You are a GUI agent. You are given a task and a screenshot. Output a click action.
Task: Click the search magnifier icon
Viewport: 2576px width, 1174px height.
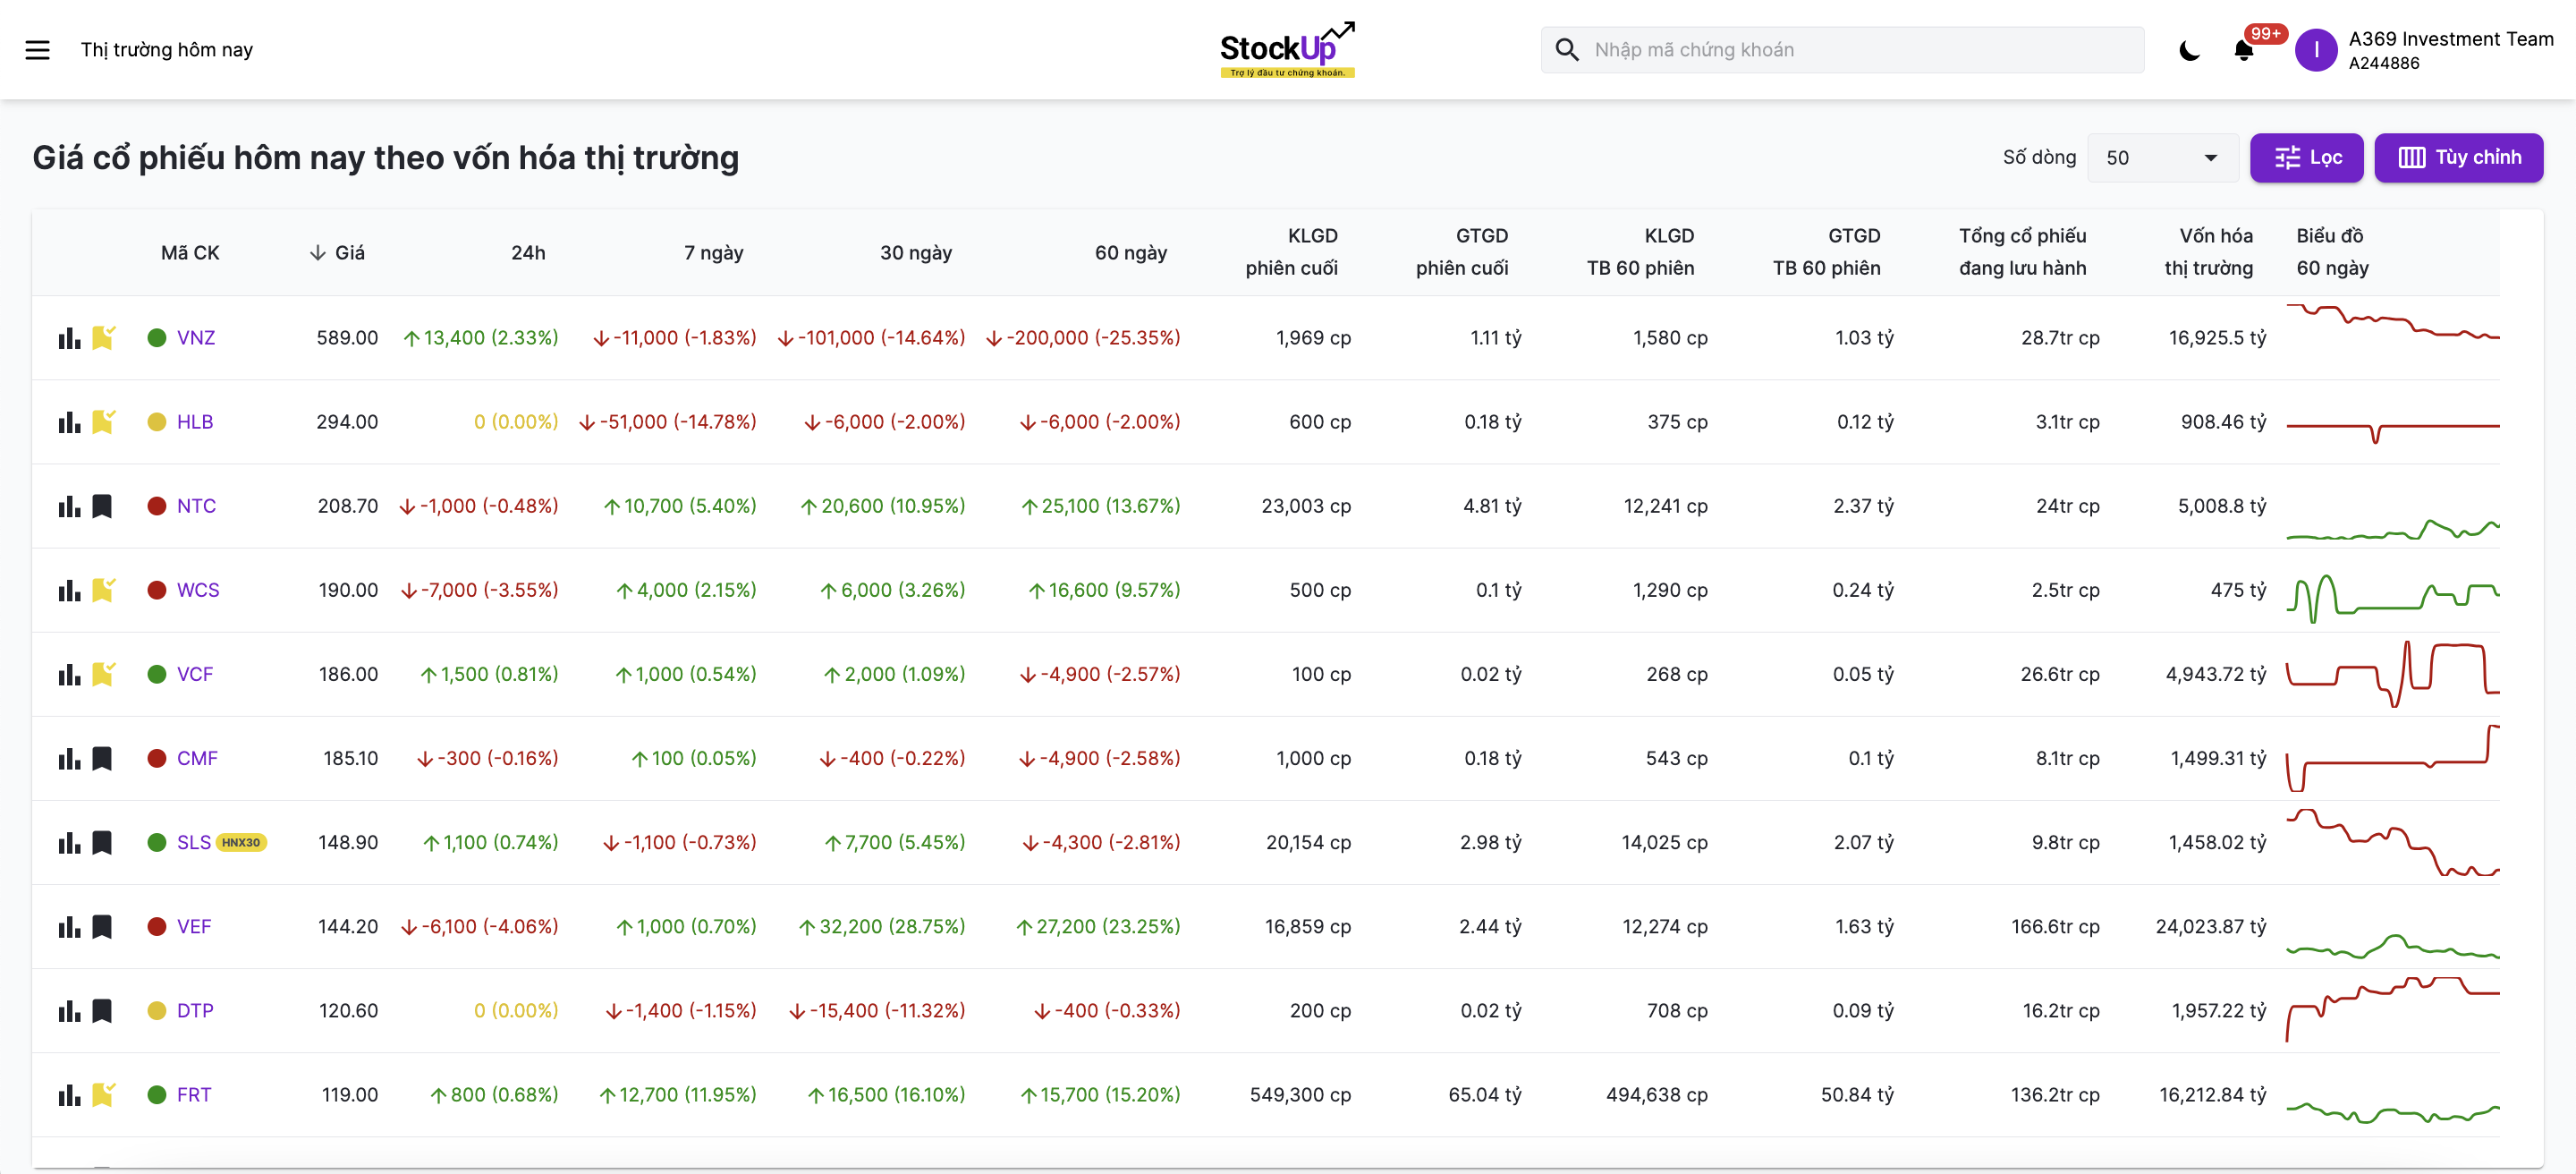[1567, 50]
